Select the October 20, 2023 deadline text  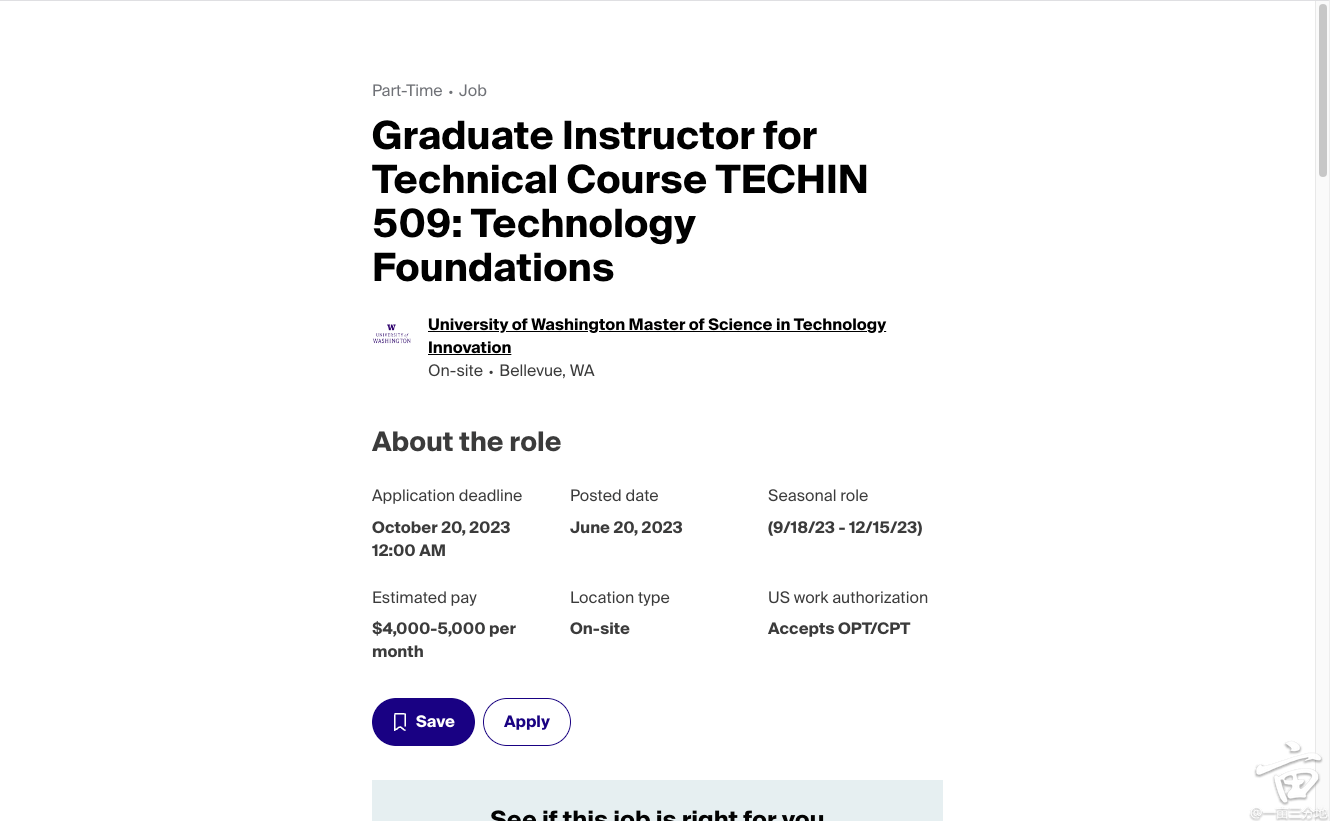441,527
